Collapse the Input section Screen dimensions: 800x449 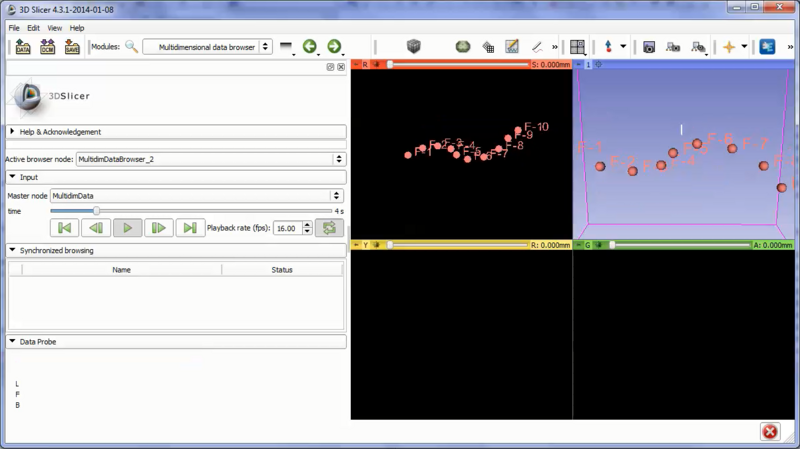click(x=176, y=177)
